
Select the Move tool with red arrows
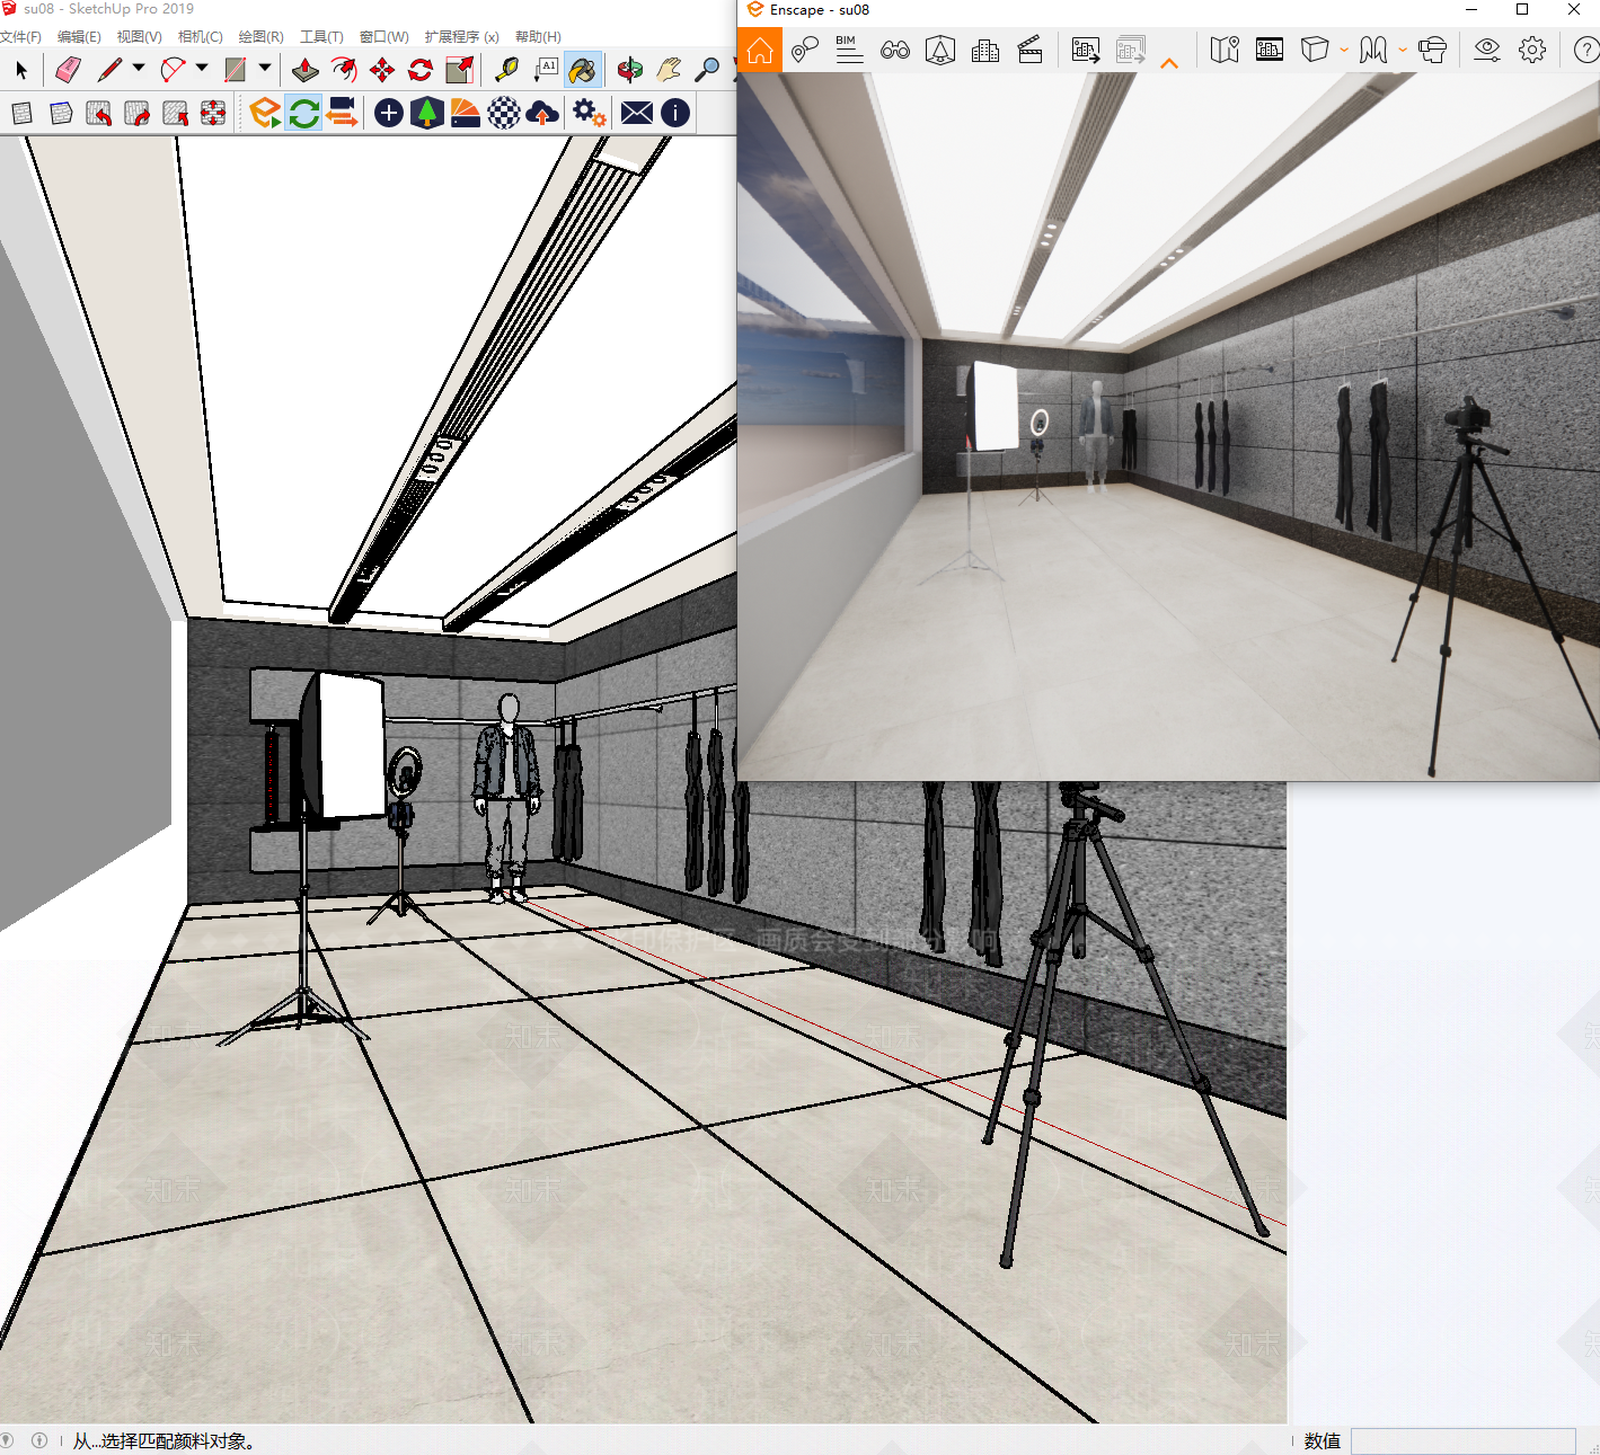[x=382, y=70]
